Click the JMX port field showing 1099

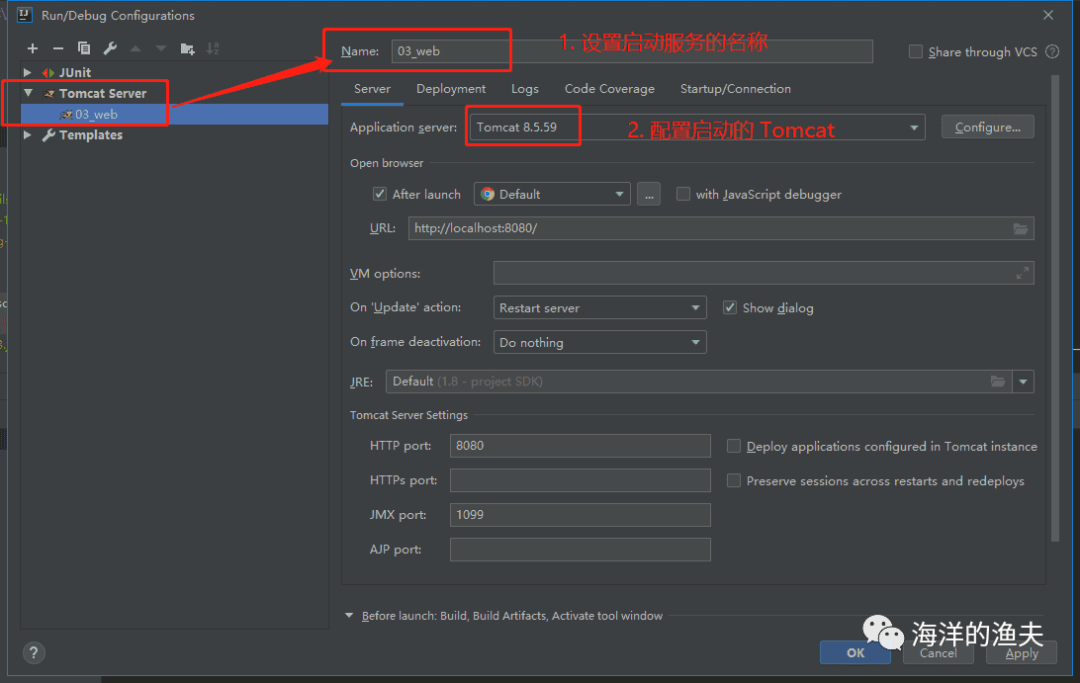580,514
